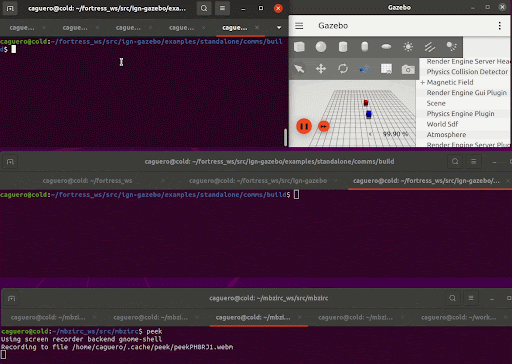This screenshot has height=364, width=512.
Task: Focus the middle terminal command prompt
Action: (x=297, y=195)
